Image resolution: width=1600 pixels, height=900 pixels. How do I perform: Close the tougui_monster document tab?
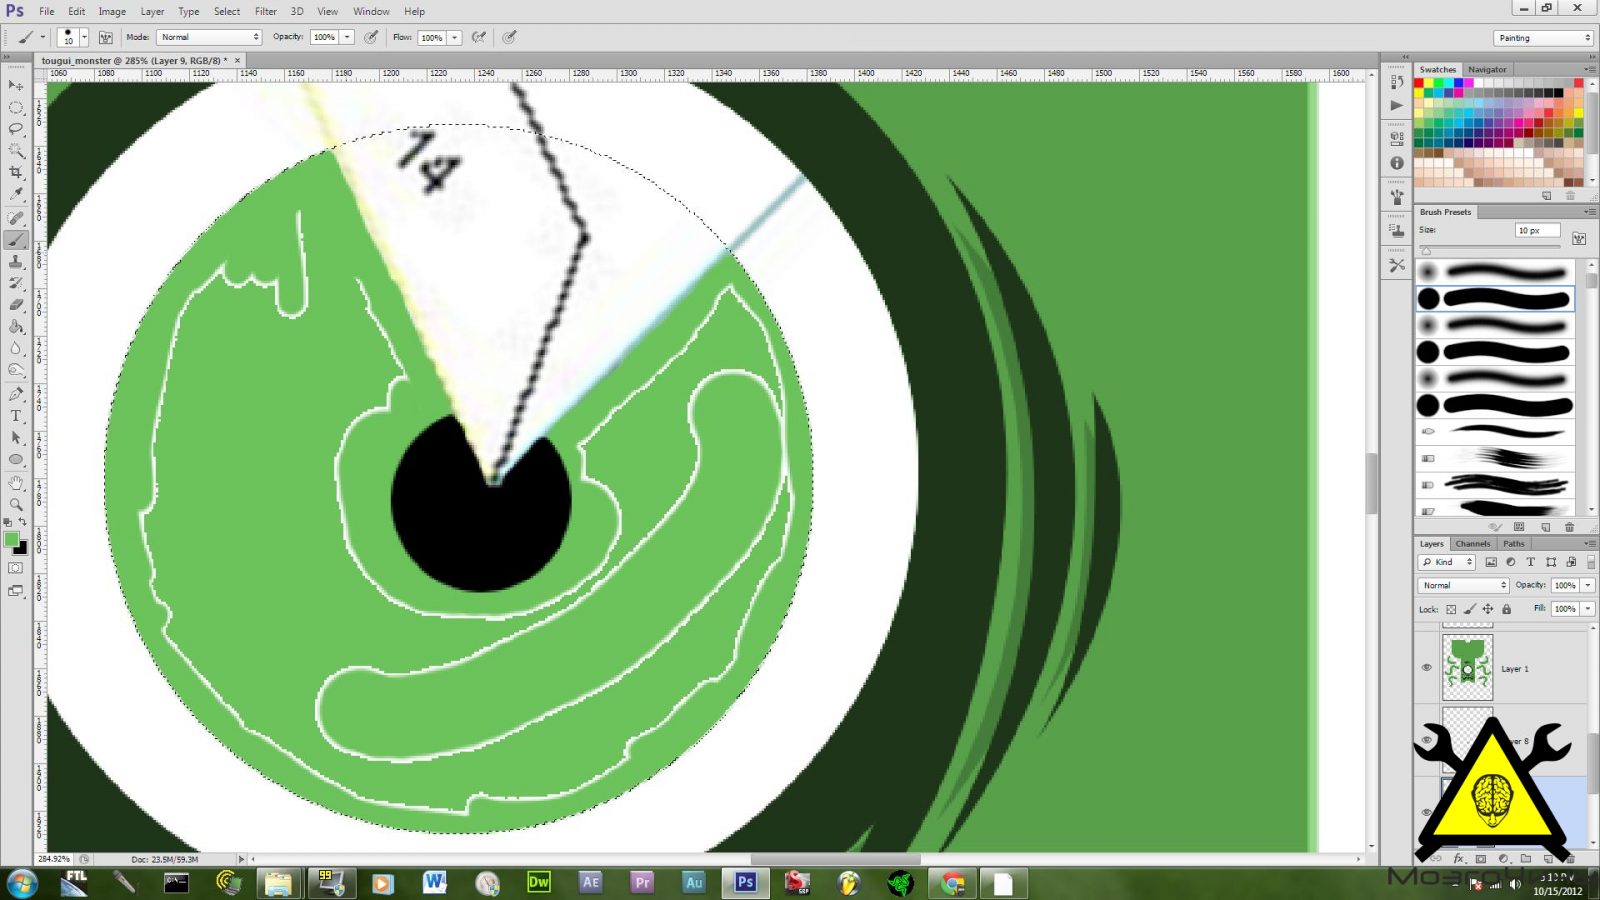click(237, 60)
